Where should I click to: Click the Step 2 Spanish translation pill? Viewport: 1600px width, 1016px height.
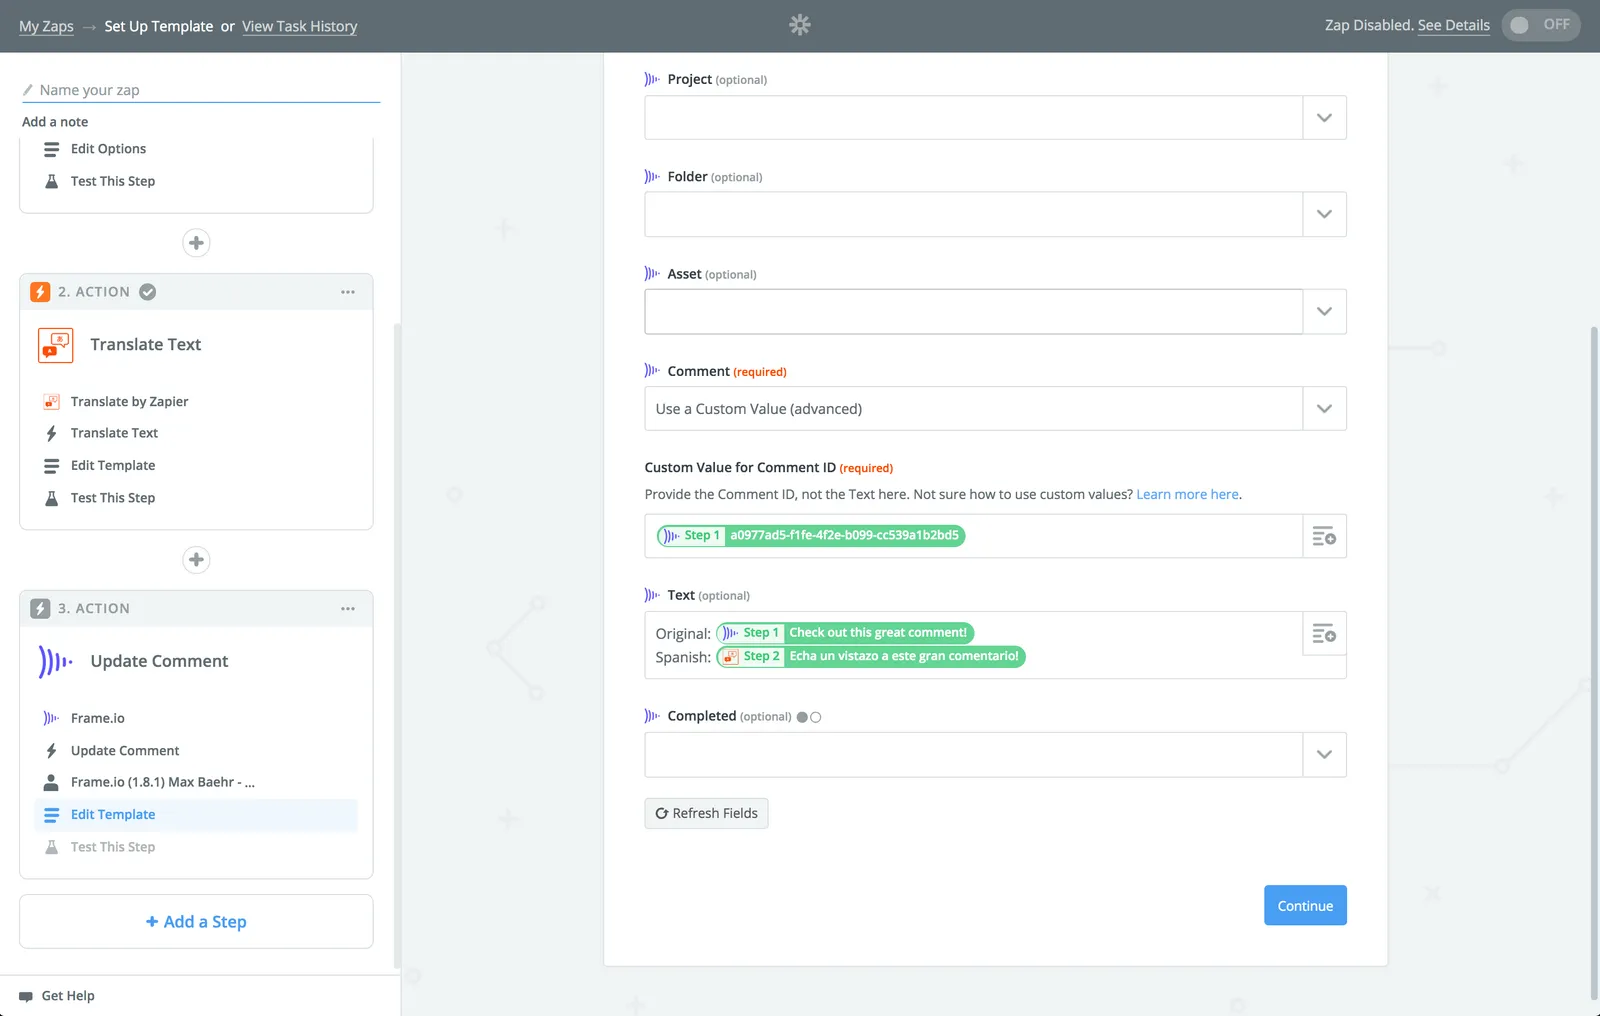pos(871,657)
